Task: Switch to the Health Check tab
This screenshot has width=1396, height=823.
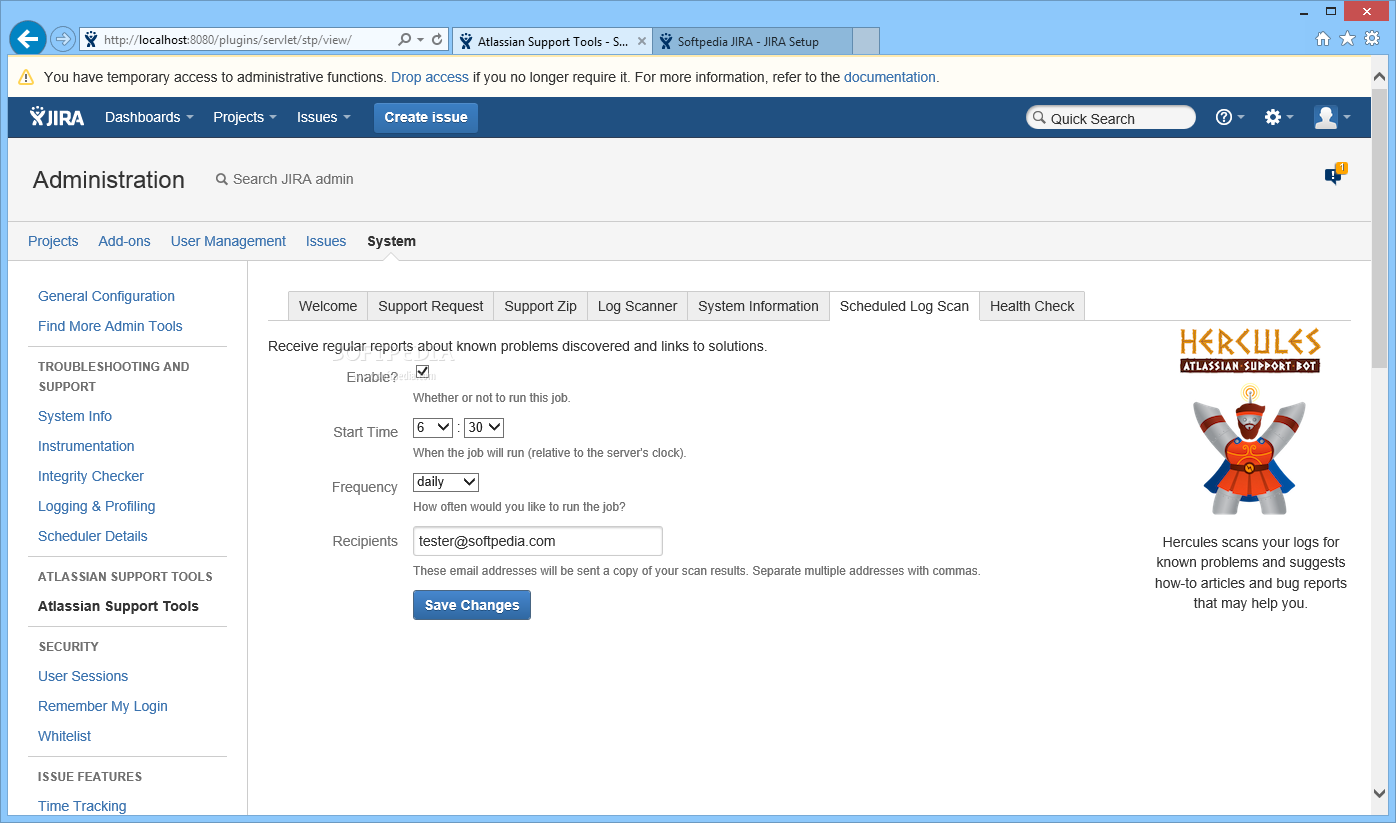Action: [x=1032, y=306]
